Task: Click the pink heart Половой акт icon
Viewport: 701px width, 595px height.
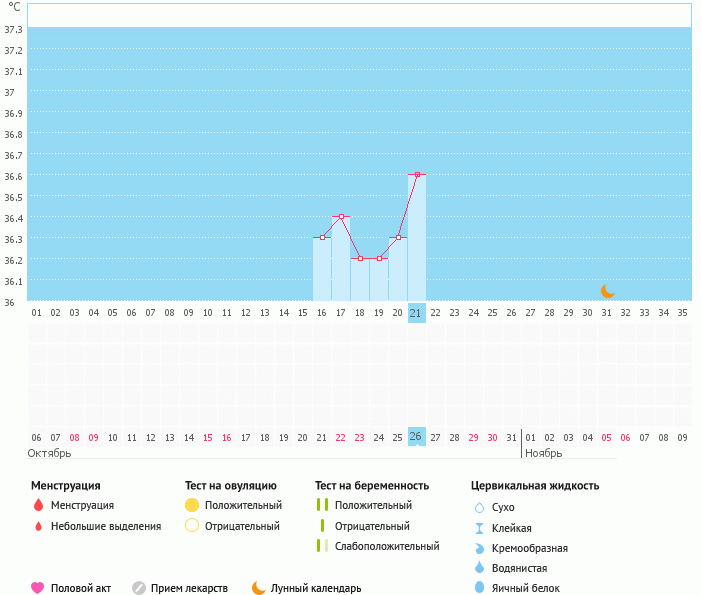Action: [38, 588]
